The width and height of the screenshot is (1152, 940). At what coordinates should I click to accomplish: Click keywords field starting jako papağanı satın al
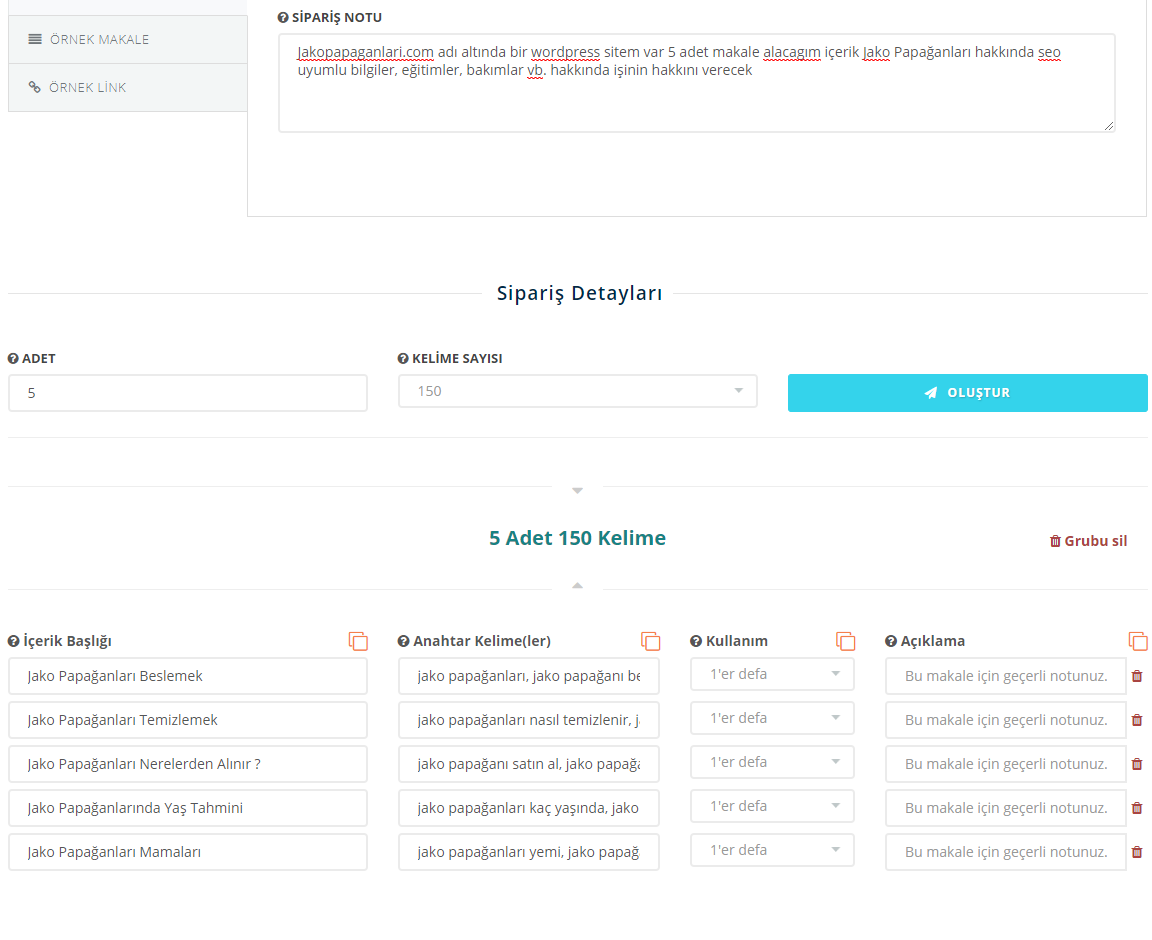(x=529, y=764)
